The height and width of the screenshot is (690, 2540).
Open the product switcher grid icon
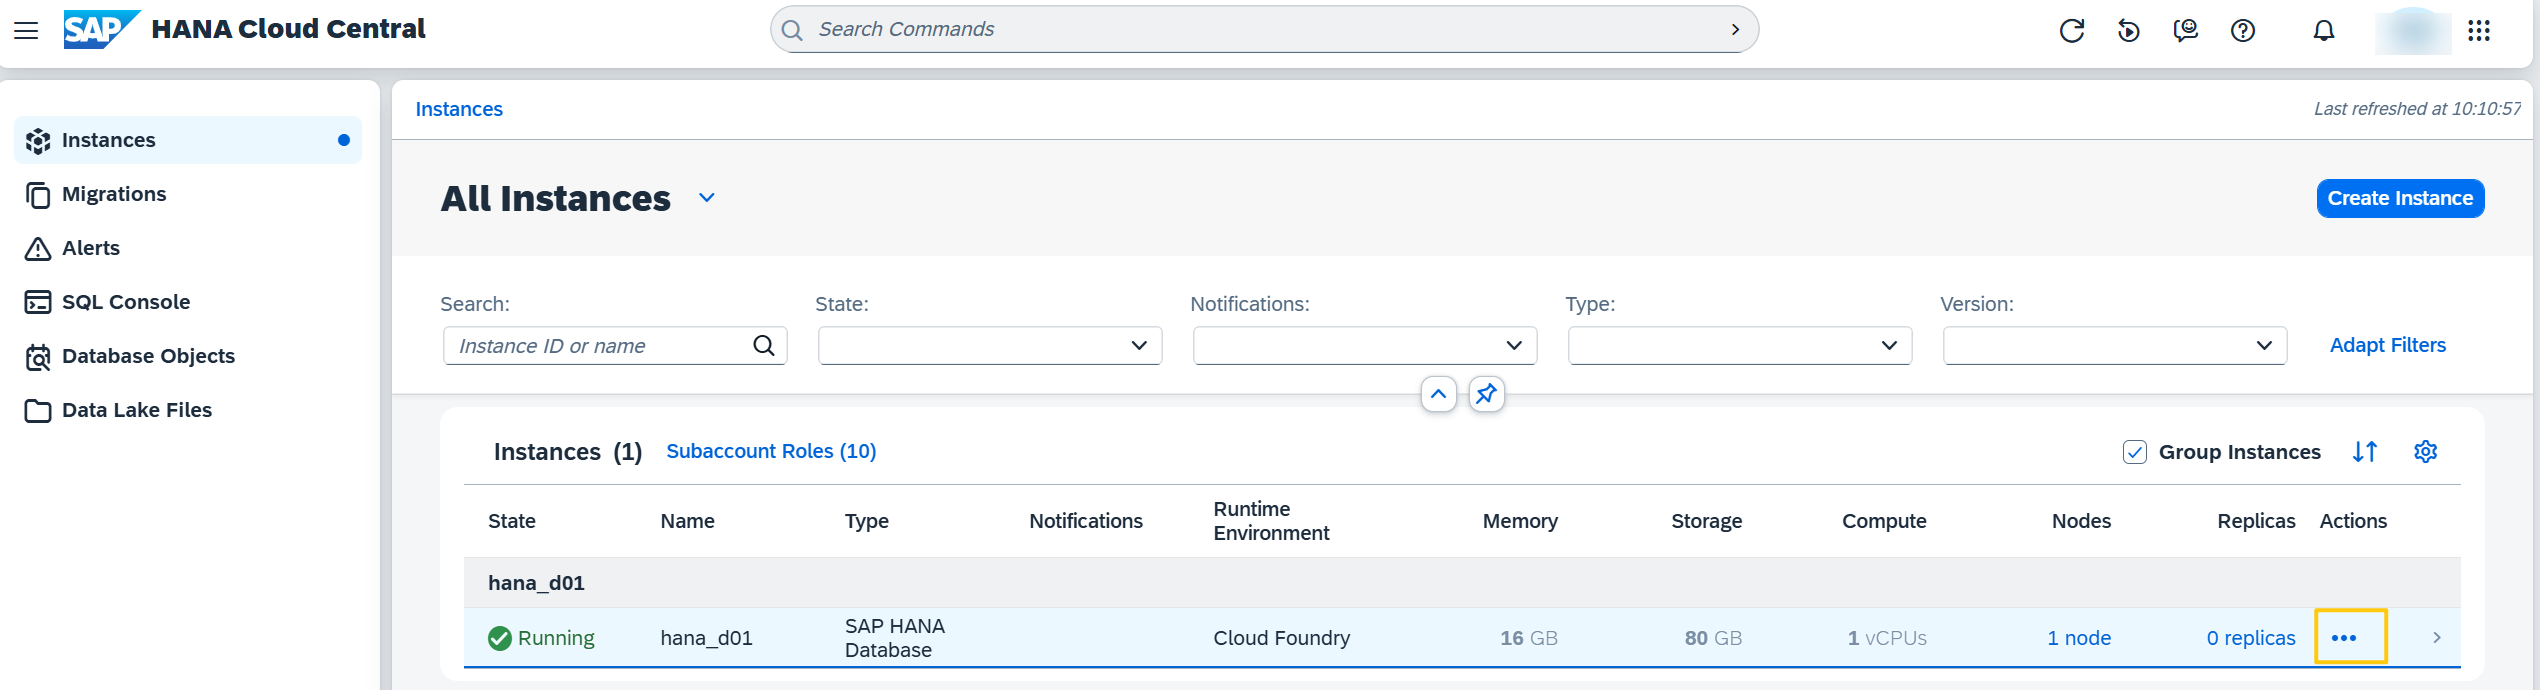(2479, 30)
